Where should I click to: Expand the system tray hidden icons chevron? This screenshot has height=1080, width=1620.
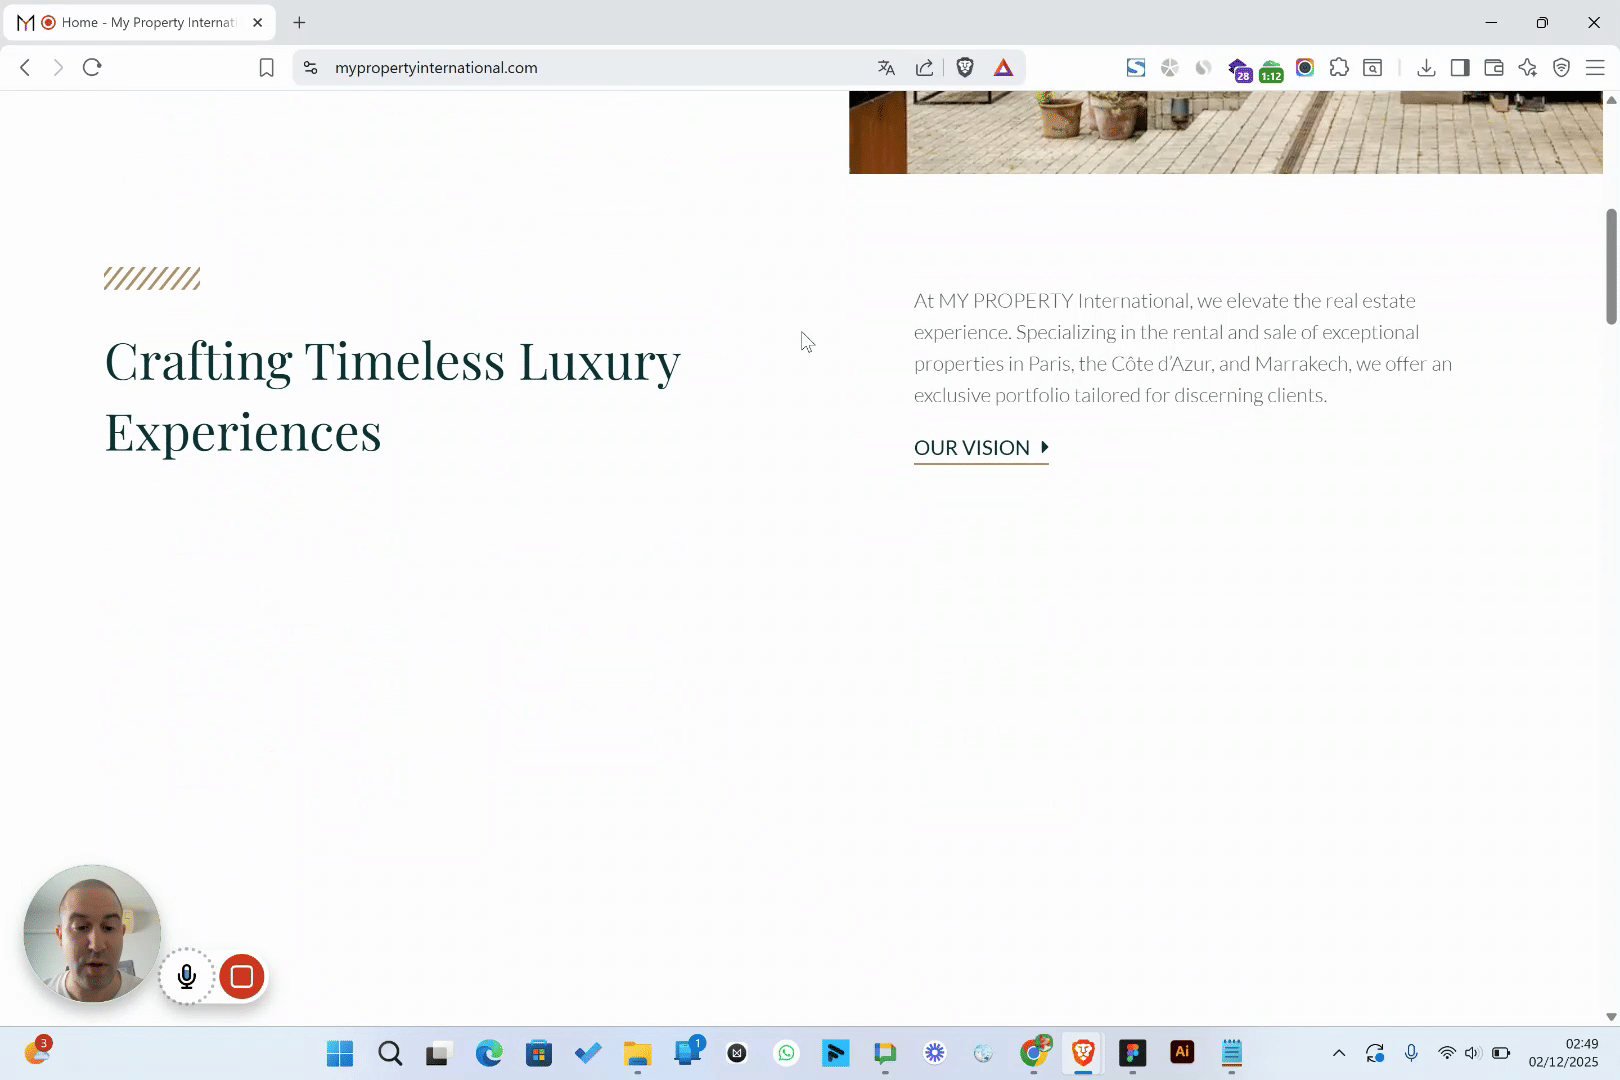pyautogui.click(x=1339, y=1052)
